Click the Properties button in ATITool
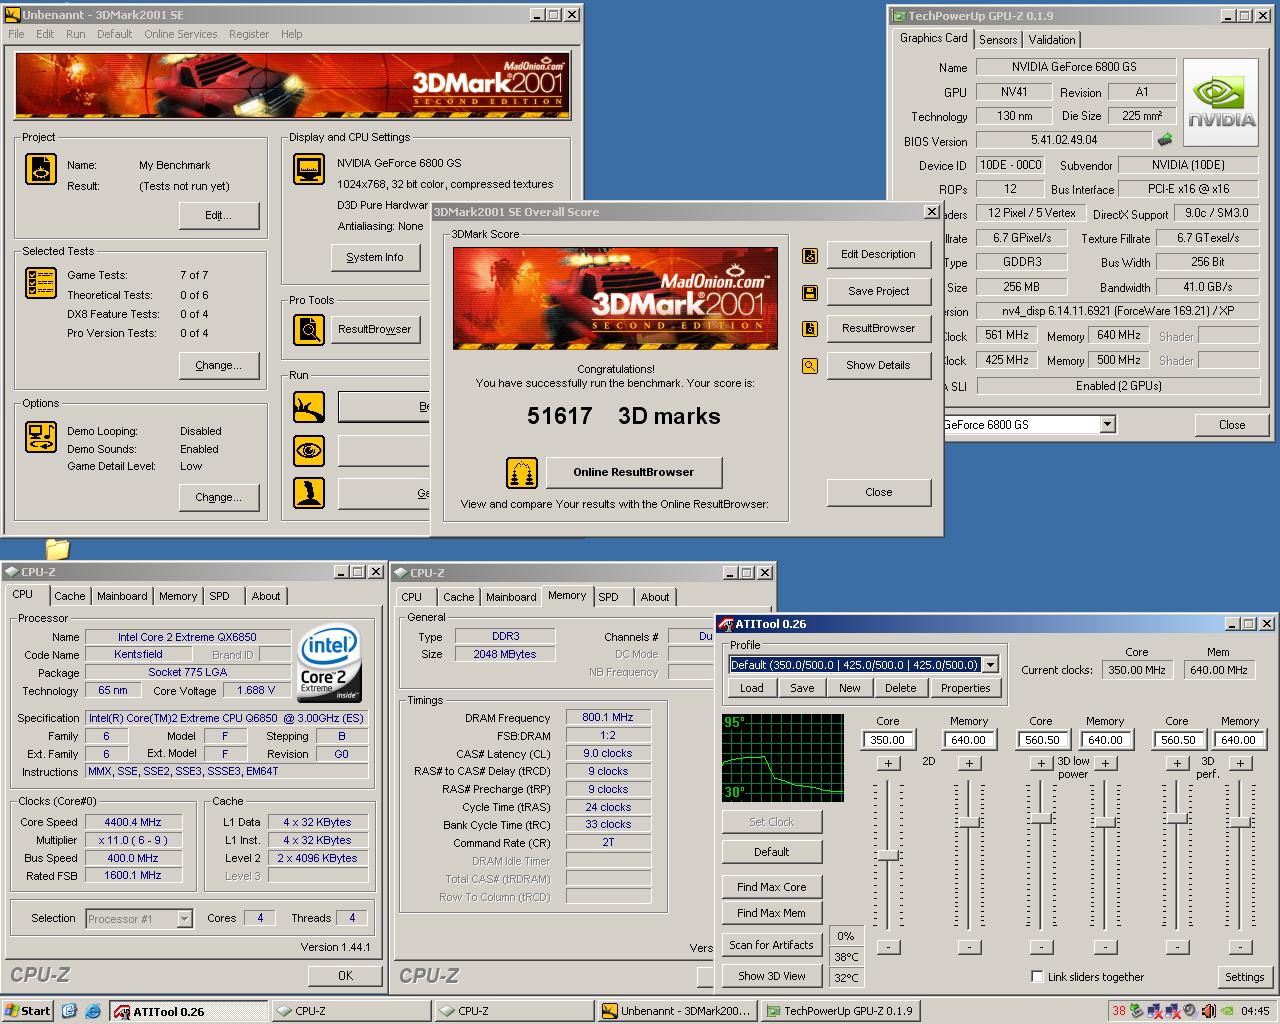The width and height of the screenshot is (1280, 1024). (965, 688)
